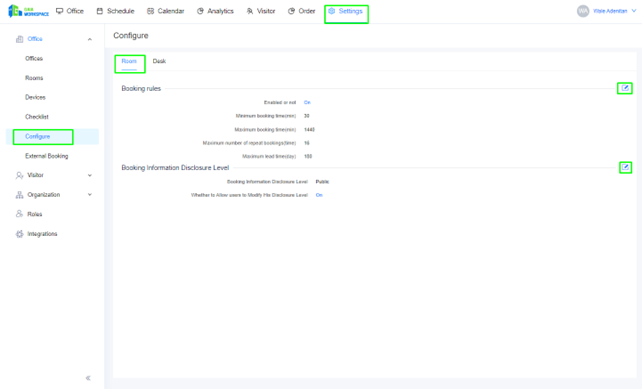The image size is (642, 389).
Task: Click the Configure page heading
Action: [x=131, y=36]
